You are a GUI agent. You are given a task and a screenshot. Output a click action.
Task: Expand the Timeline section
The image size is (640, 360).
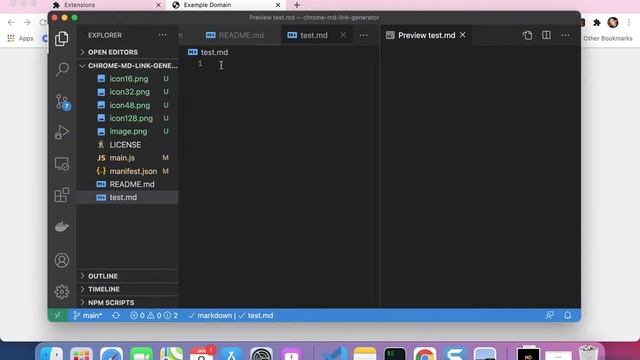coord(128,289)
